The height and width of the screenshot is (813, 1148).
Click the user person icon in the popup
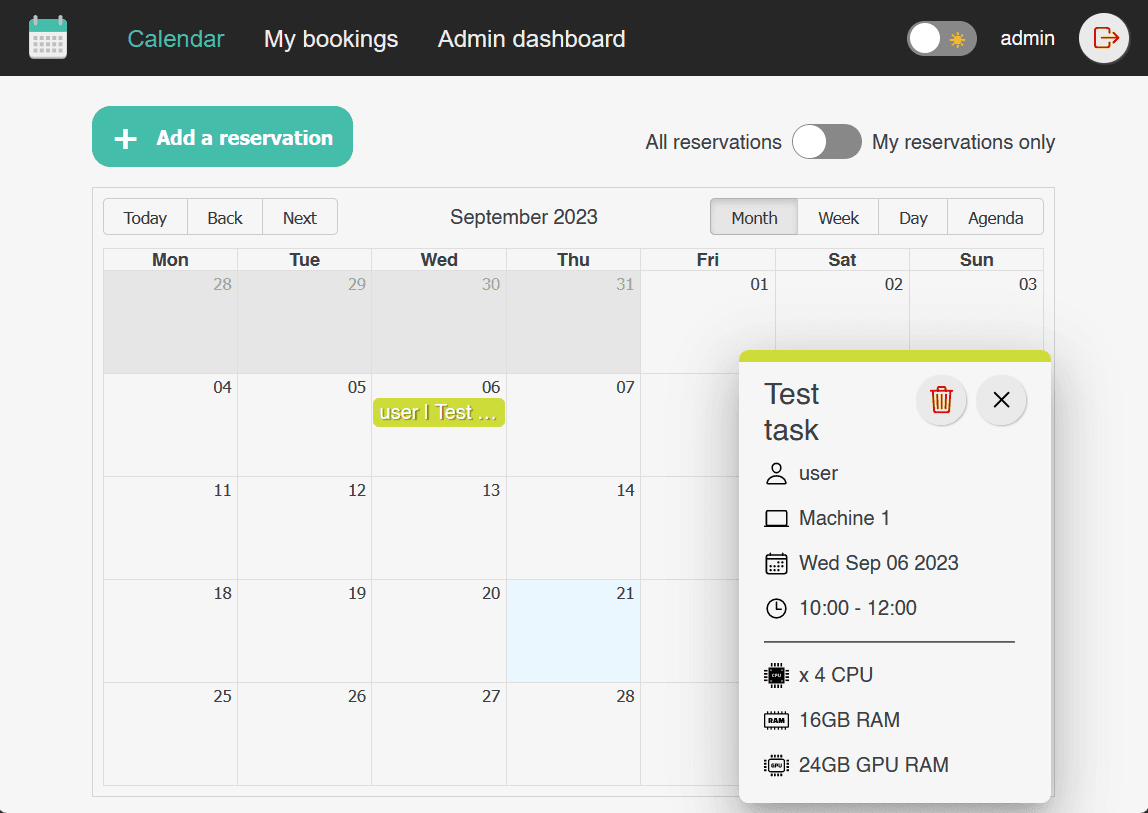(776, 473)
